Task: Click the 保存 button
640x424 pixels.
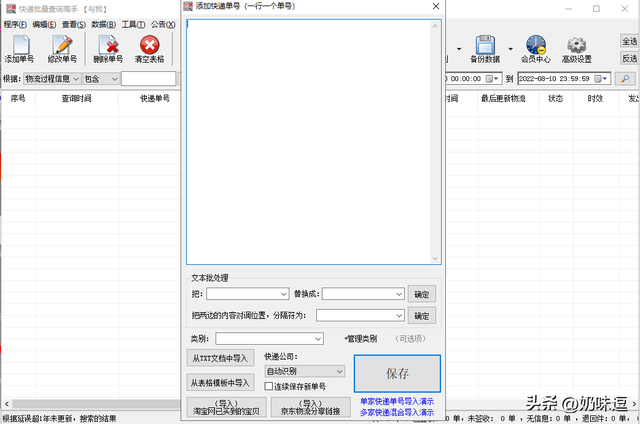Action: tap(397, 373)
